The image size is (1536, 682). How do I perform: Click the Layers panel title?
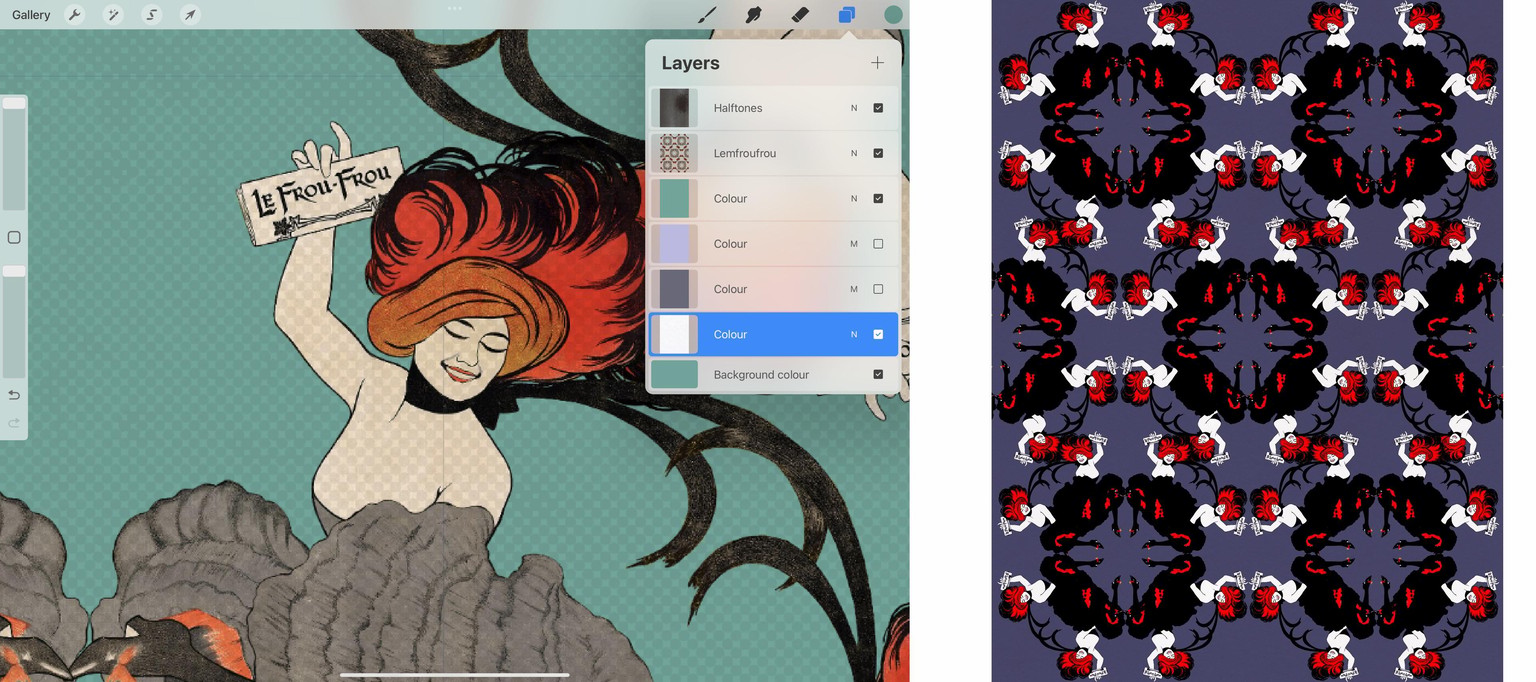pyautogui.click(x=690, y=63)
